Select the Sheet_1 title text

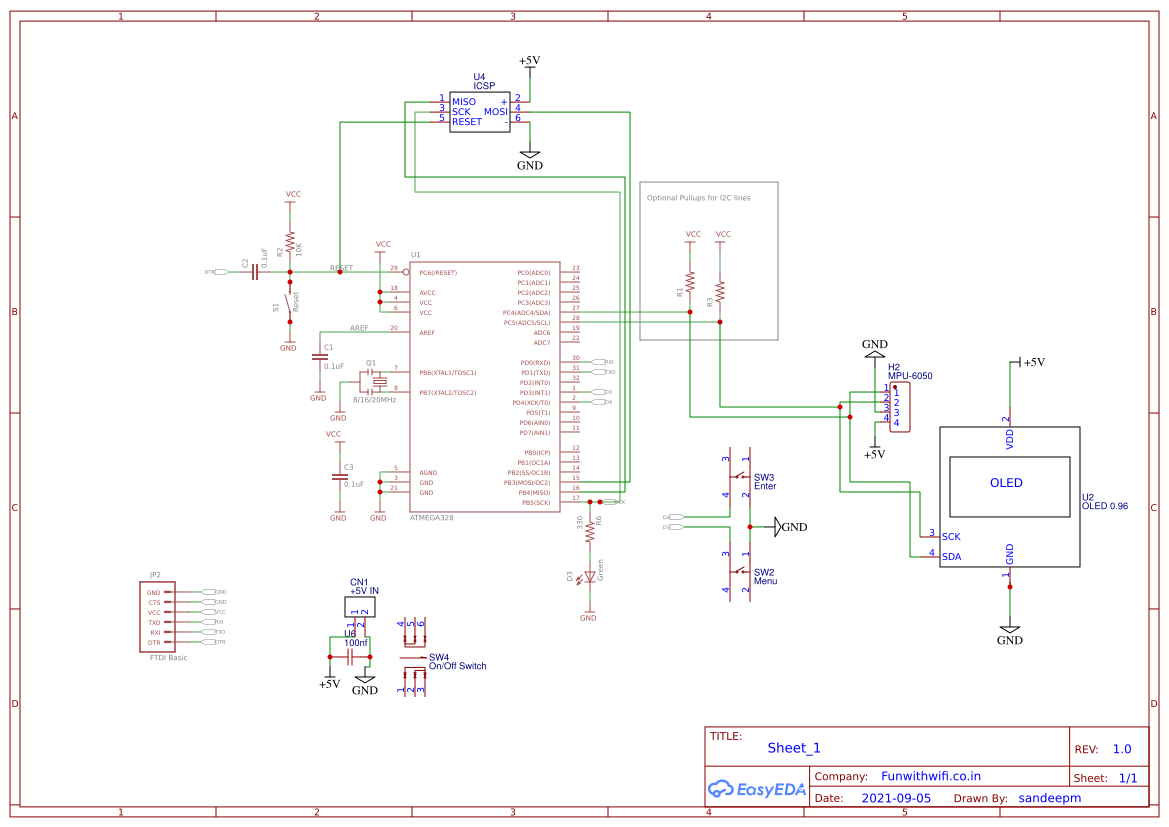tap(792, 747)
